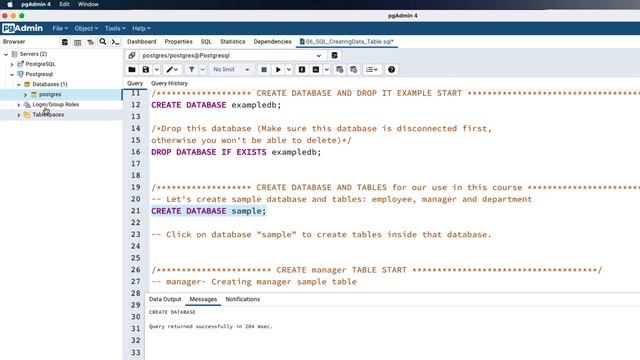Switch to the Dependencies tab
The image size is (640, 360).
[x=272, y=42]
